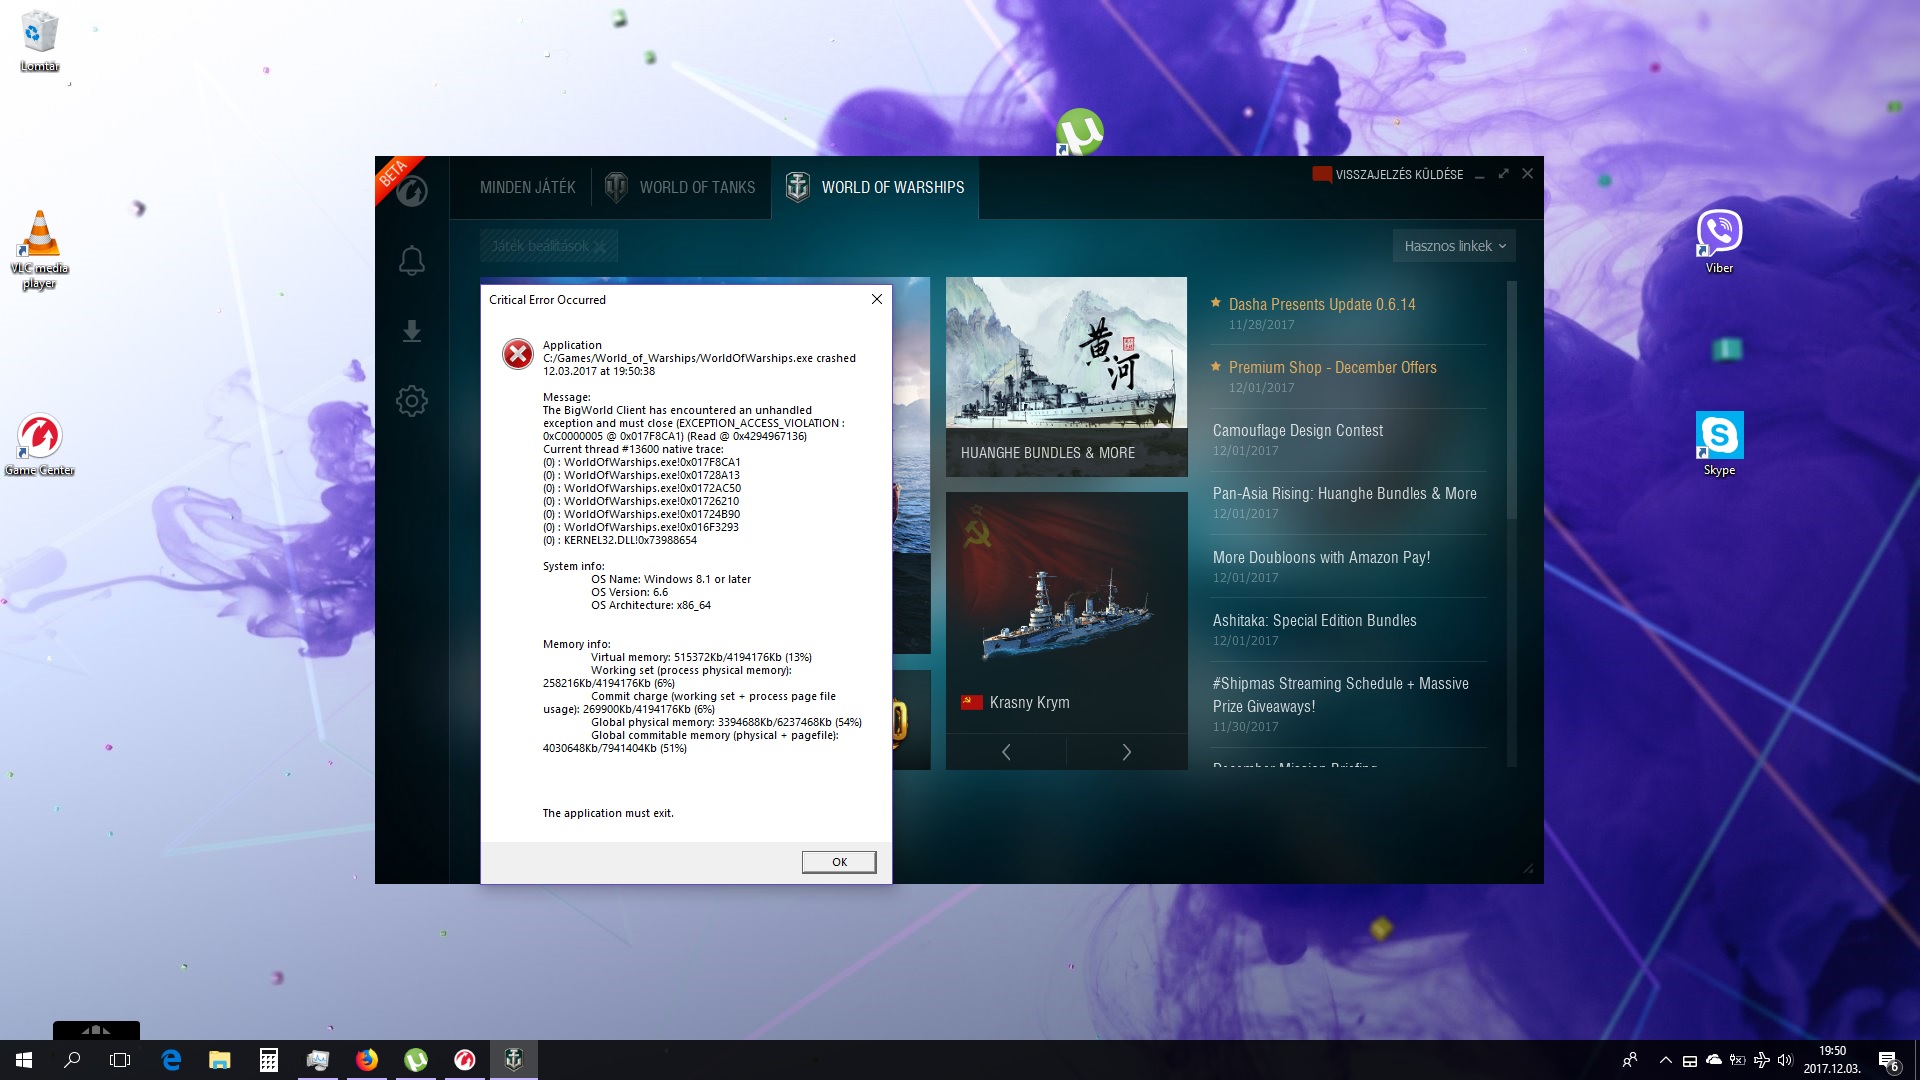Image resolution: width=1920 pixels, height=1080 pixels.
Task: Open World of Warships taskbar icon
Action: click(514, 1060)
